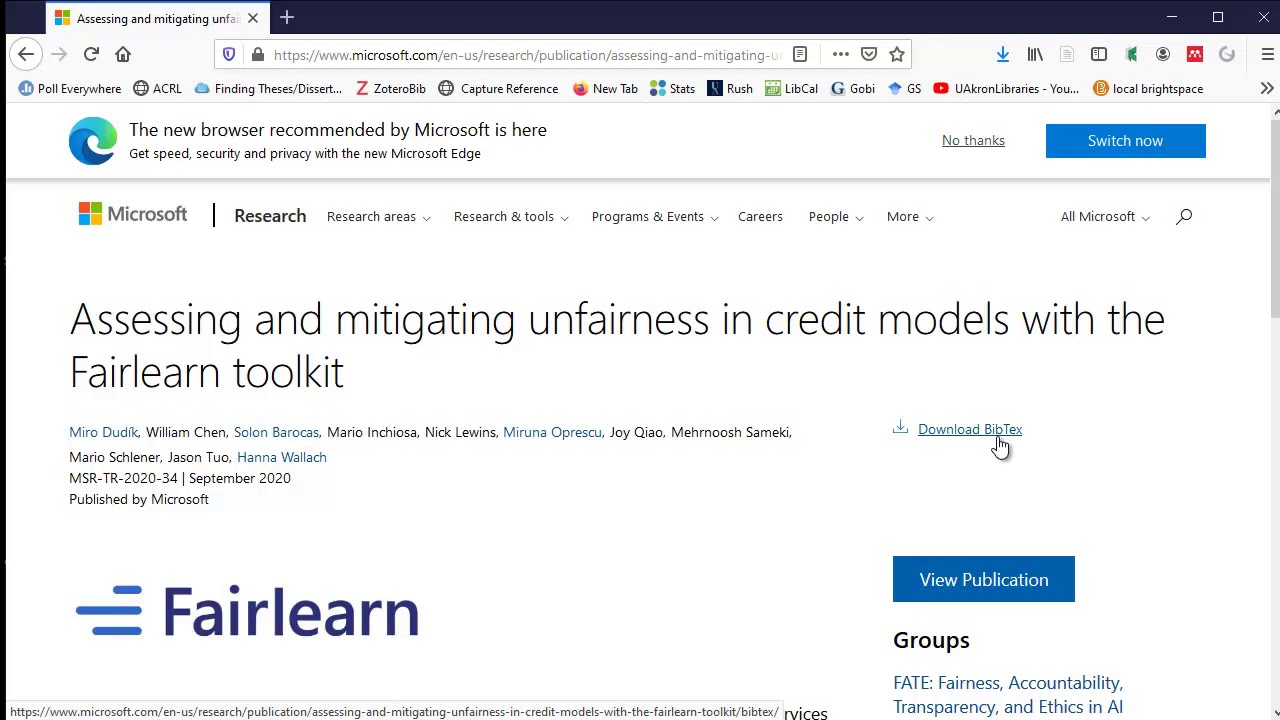Image resolution: width=1280 pixels, height=720 pixels.
Task: Open the New Tab bookmark
Action: 605,88
